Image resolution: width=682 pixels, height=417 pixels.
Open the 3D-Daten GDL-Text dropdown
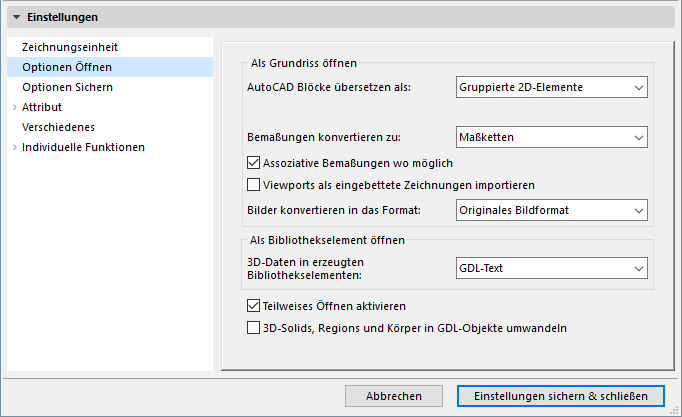(551, 268)
